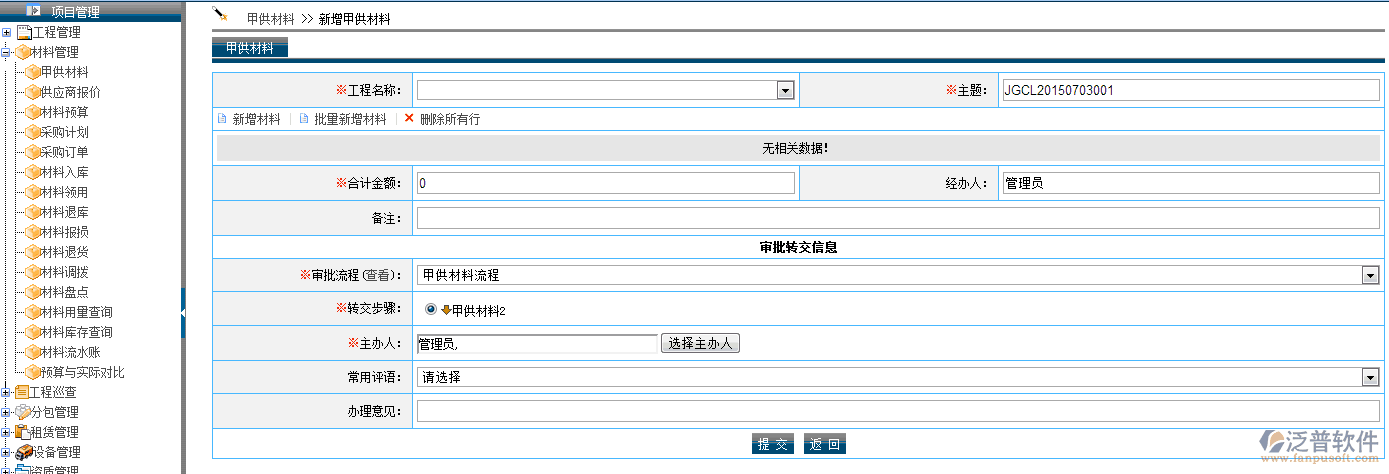
Task: Click the icon beside 材料入库
Action: [x=33, y=172]
